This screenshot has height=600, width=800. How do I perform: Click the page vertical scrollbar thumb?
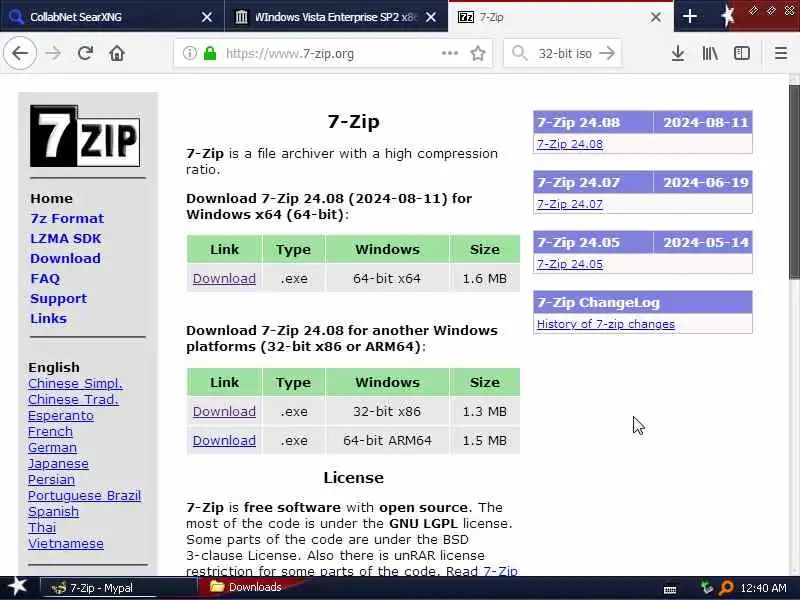pyautogui.click(x=794, y=182)
